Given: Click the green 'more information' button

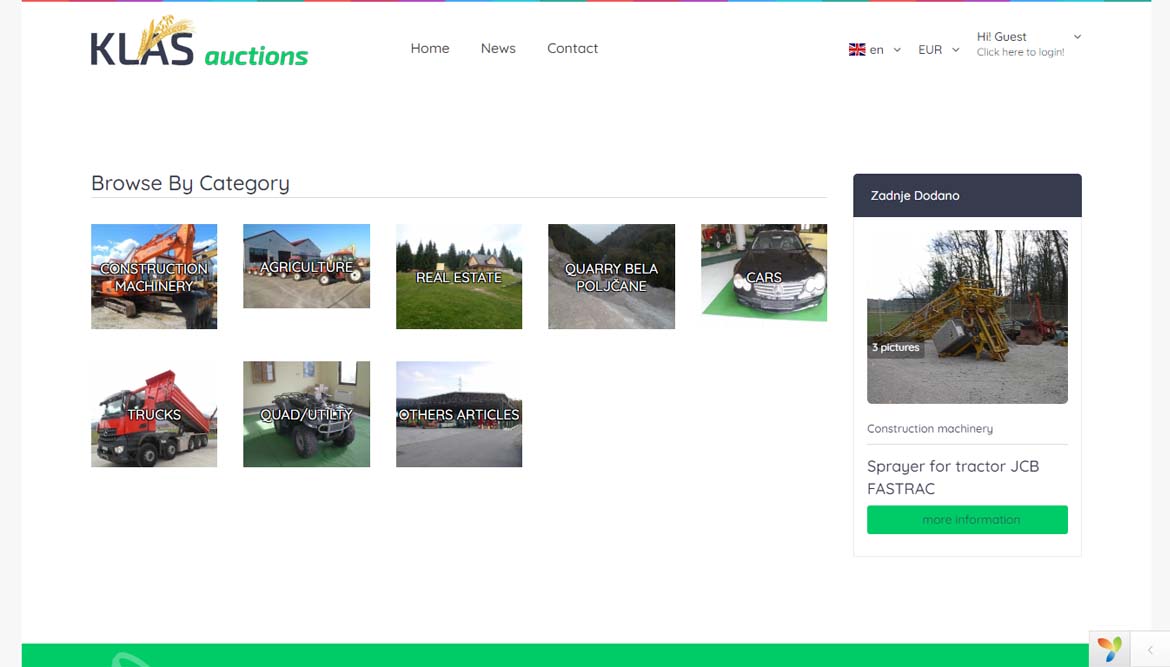Looking at the screenshot, I should [967, 520].
